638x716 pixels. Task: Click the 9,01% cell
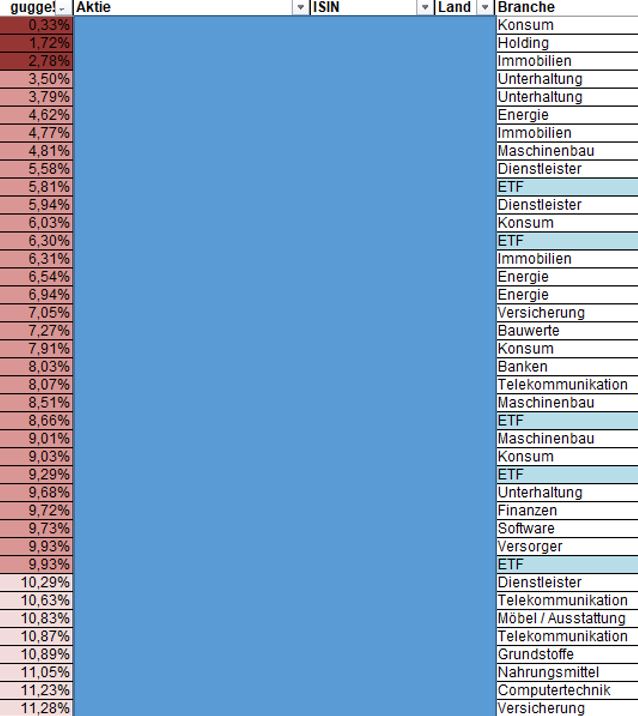coord(36,439)
